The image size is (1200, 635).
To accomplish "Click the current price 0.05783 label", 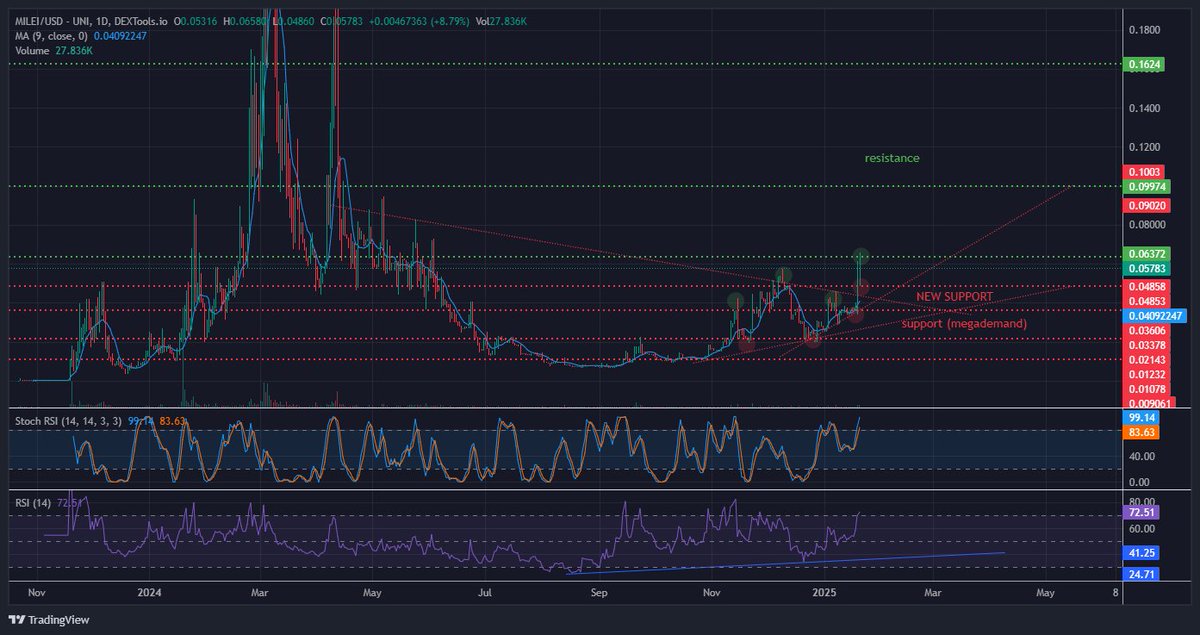I will point(1145,270).
